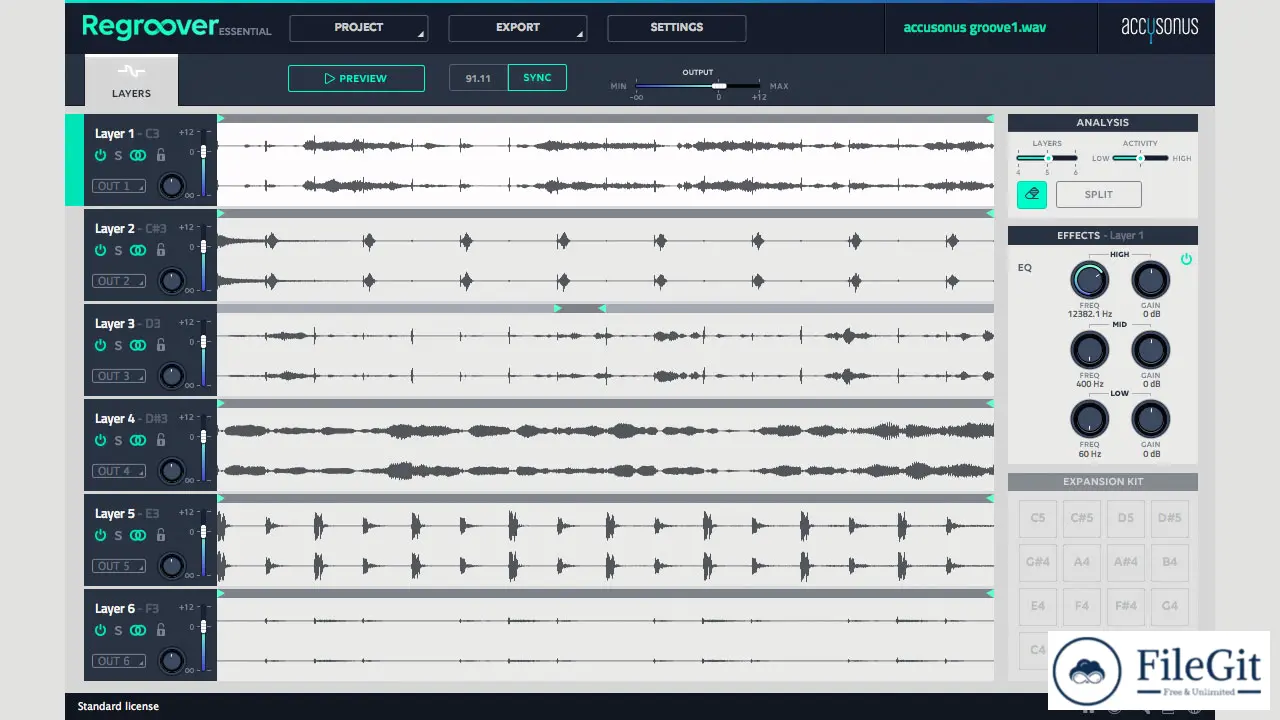
Task: Toggle the link circles icon on Layer 6
Action: tap(138, 630)
